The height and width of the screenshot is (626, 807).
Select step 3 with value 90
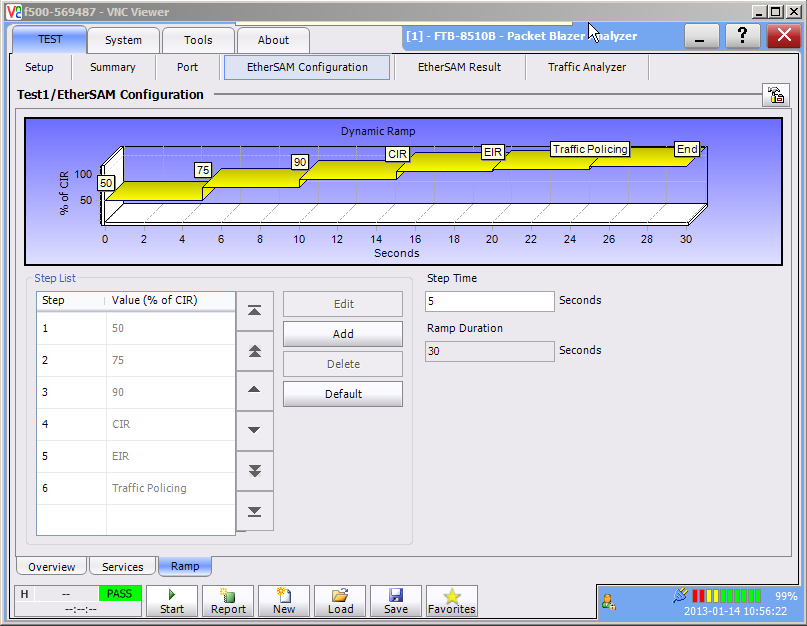[136, 392]
